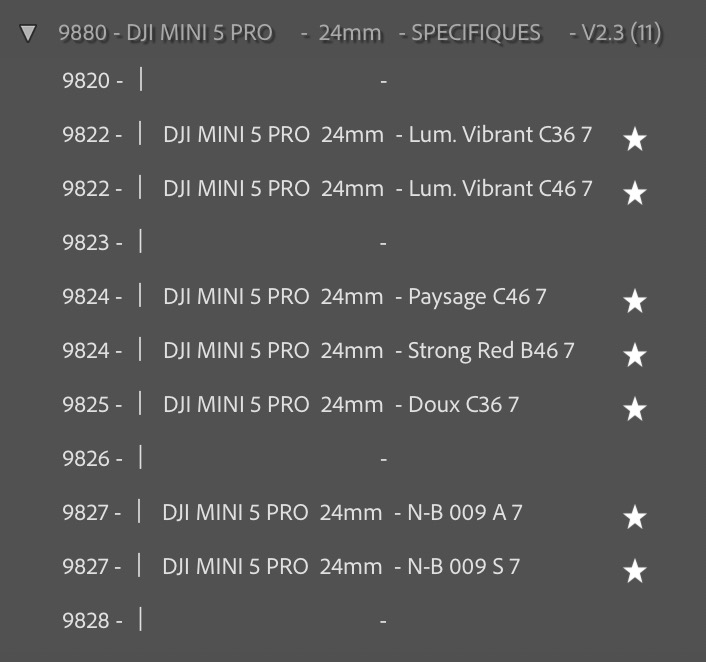Choose the Strong Red B46 7 preset
Image resolution: width=706 pixels, height=662 pixels.
pyautogui.click(x=368, y=351)
